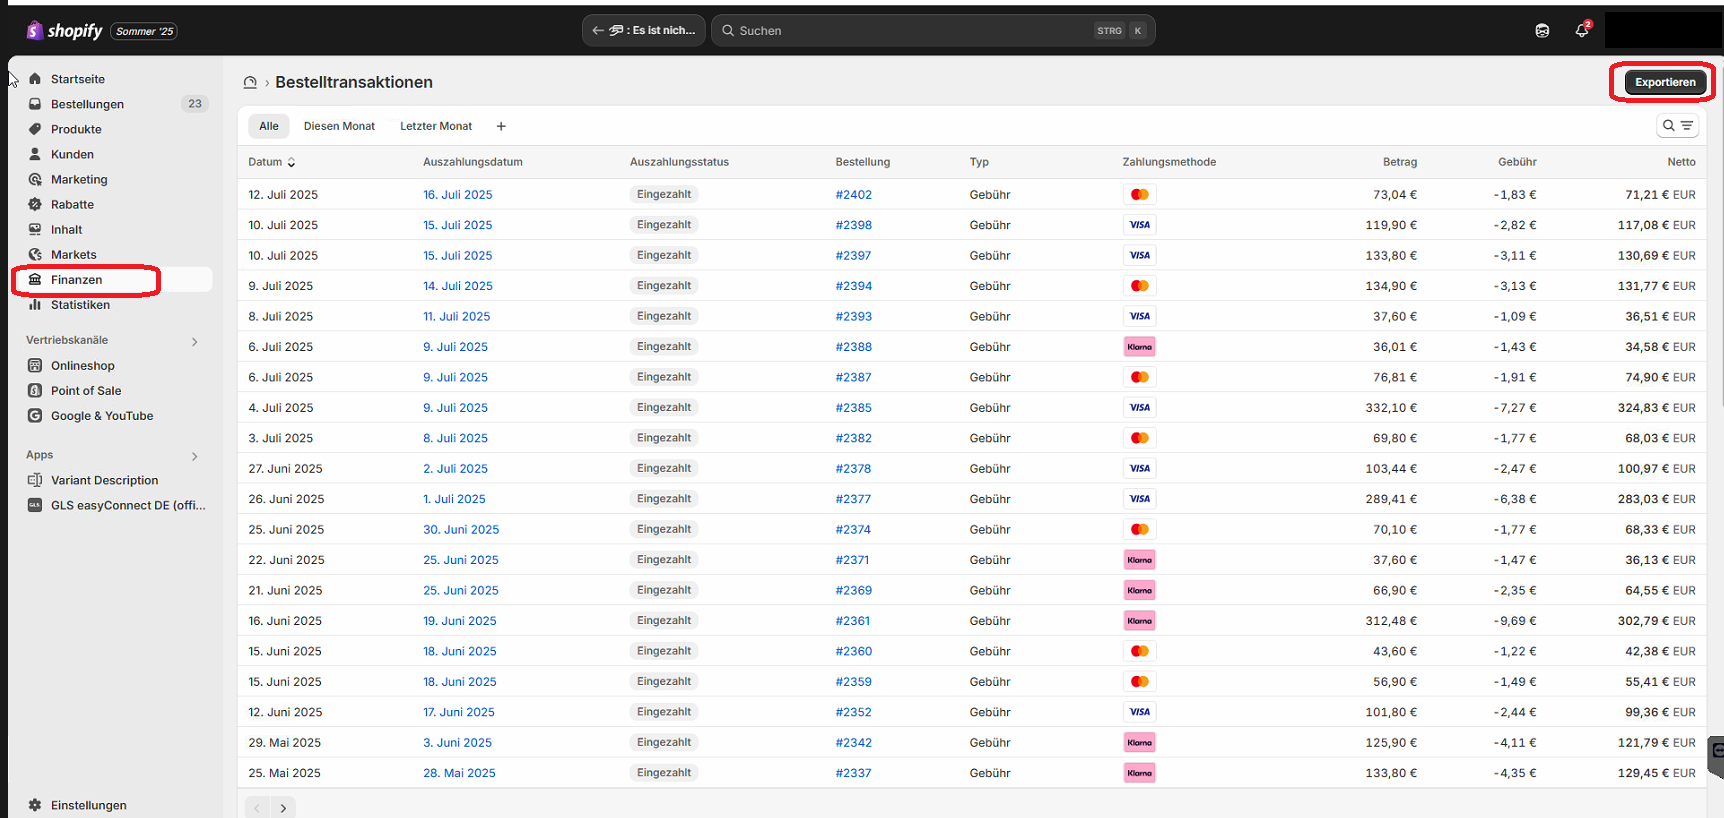
Task: Expand the Vertriebskanäle section chevron
Action: click(x=195, y=342)
